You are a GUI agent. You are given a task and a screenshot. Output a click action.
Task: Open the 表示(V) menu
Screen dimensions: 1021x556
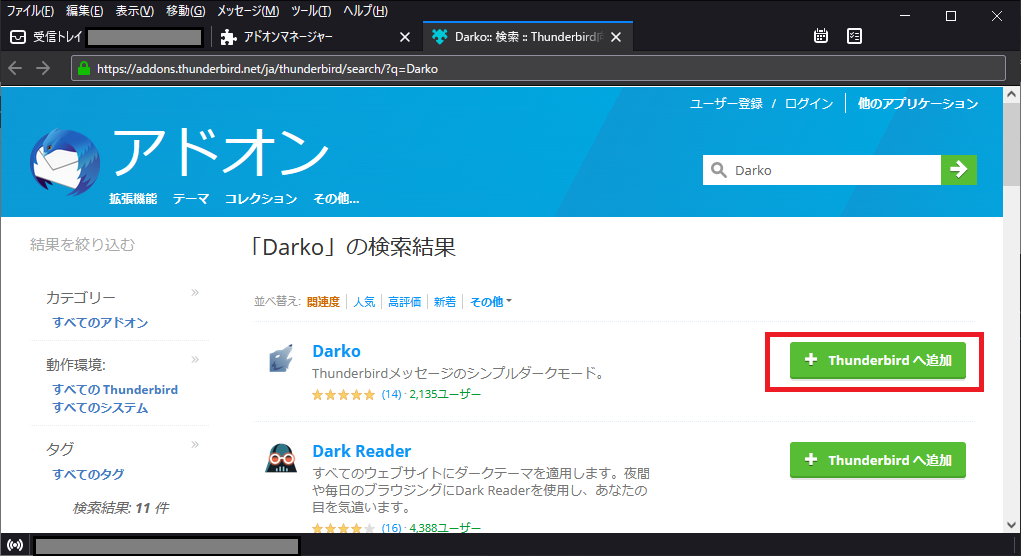tap(135, 10)
